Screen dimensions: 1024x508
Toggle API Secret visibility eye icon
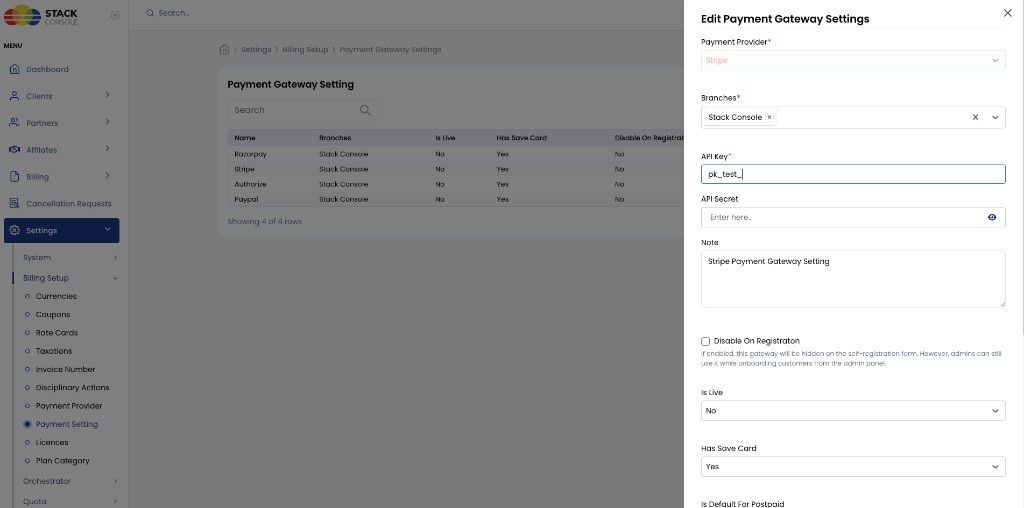pos(992,217)
